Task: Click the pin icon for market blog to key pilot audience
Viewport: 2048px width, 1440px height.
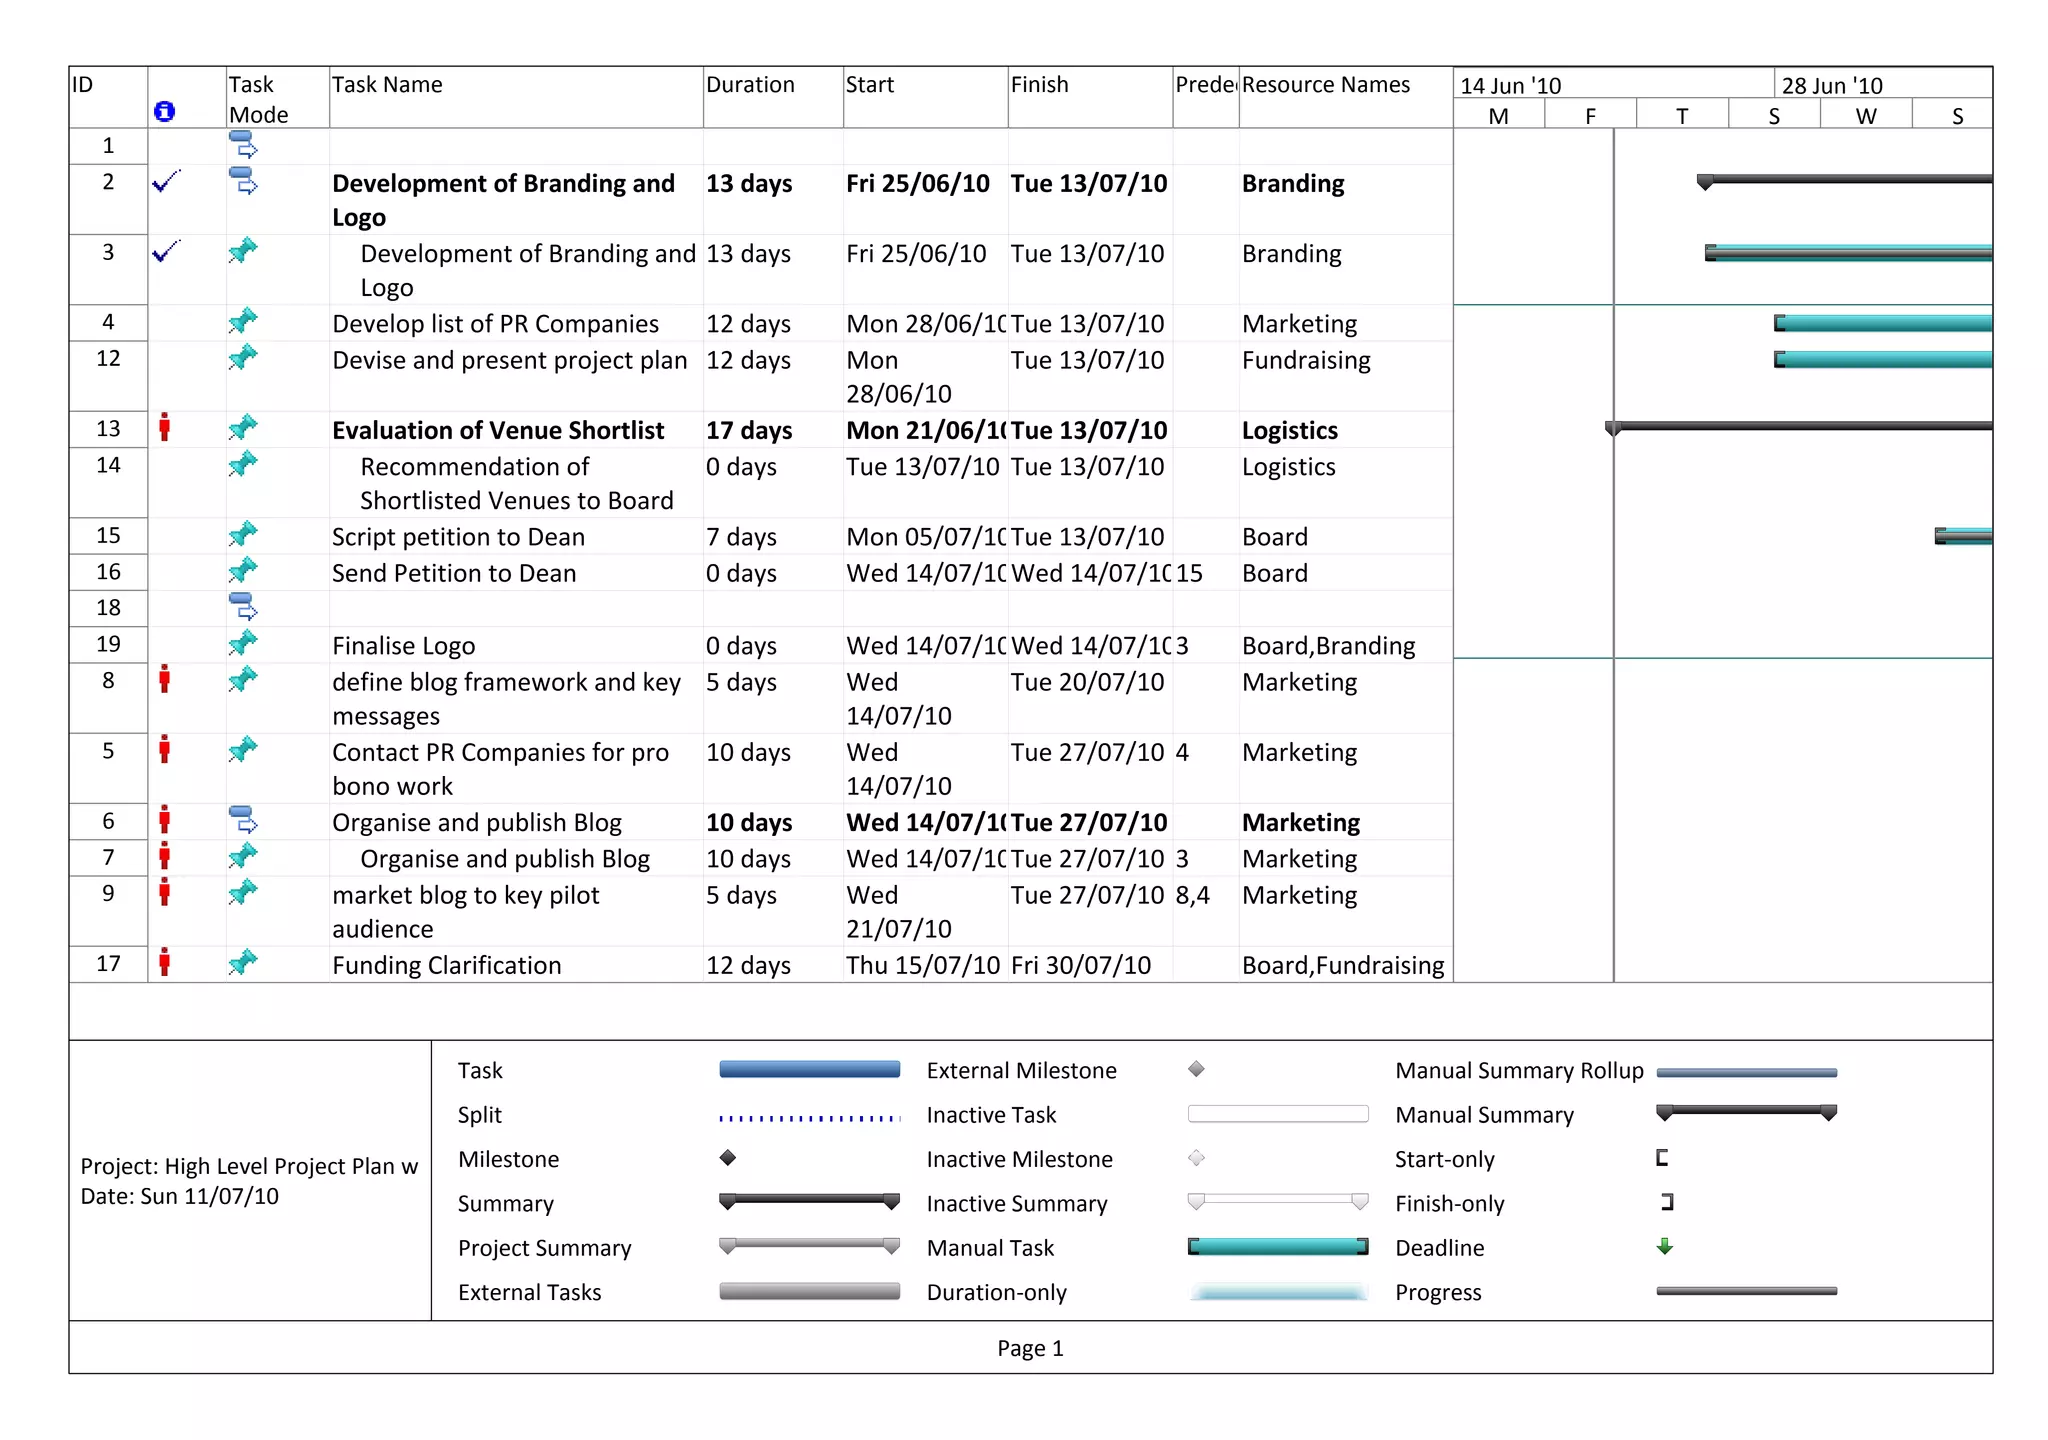Action: (x=243, y=892)
